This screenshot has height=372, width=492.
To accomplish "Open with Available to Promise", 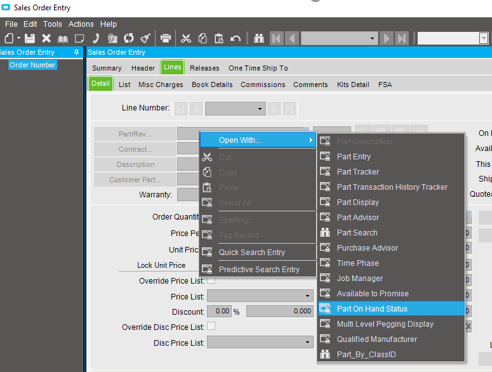I will pyautogui.click(x=391, y=294).
